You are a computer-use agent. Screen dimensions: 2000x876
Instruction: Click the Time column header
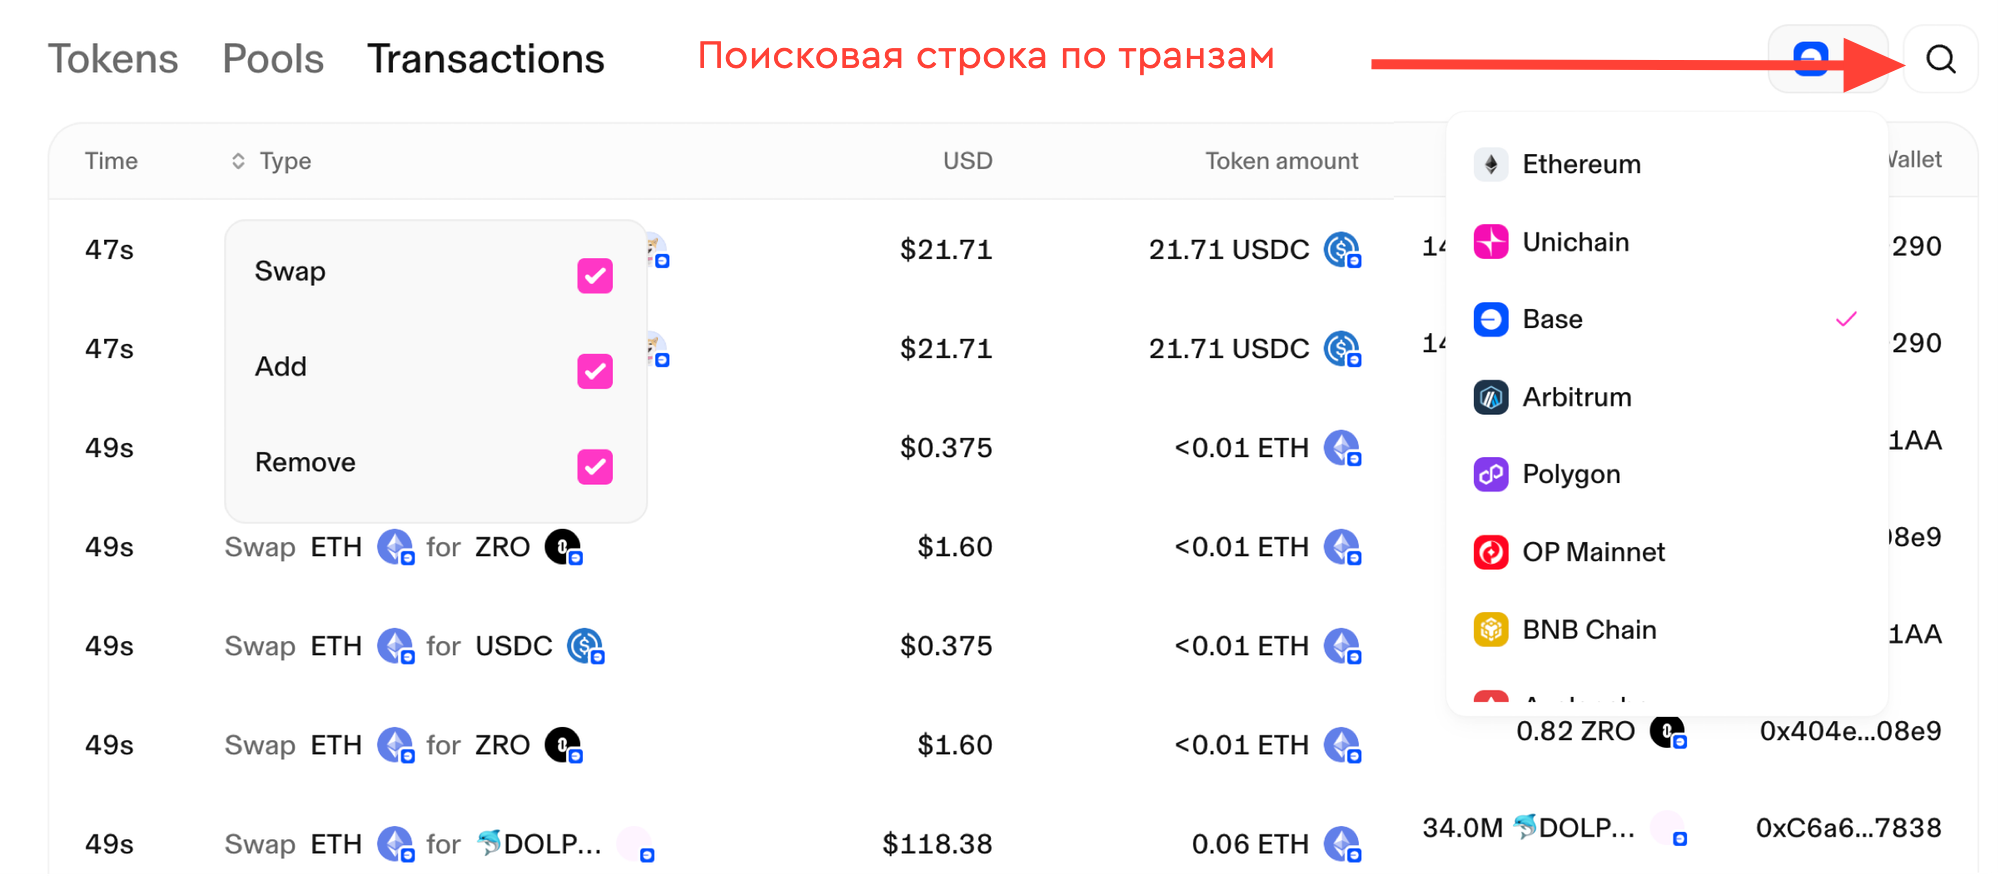(x=111, y=161)
